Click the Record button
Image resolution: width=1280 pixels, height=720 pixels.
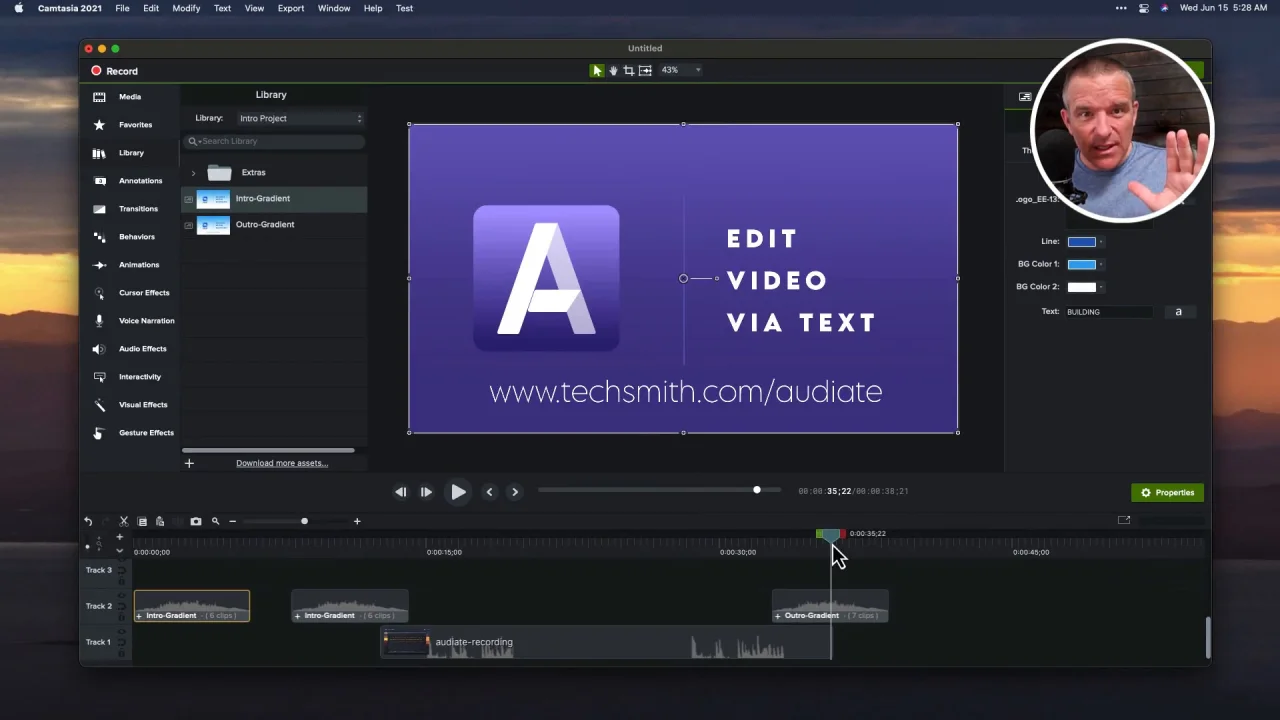click(114, 71)
